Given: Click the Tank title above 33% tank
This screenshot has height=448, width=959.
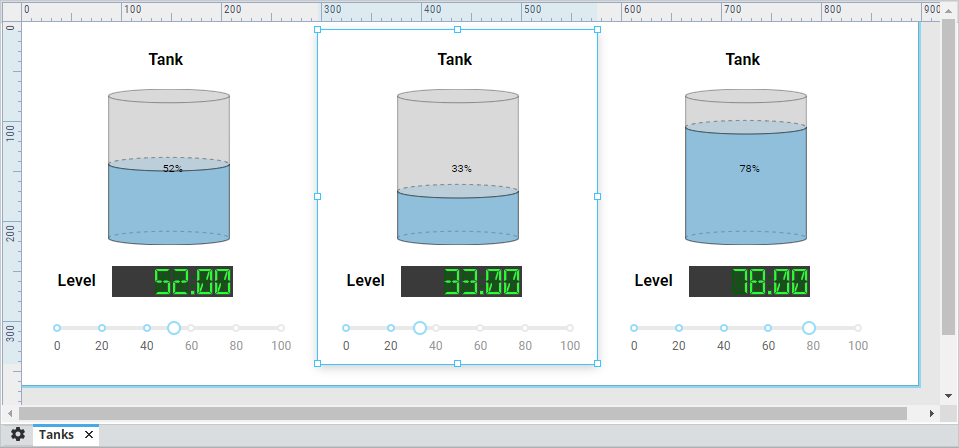Looking at the screenshot, I should 454,59.
